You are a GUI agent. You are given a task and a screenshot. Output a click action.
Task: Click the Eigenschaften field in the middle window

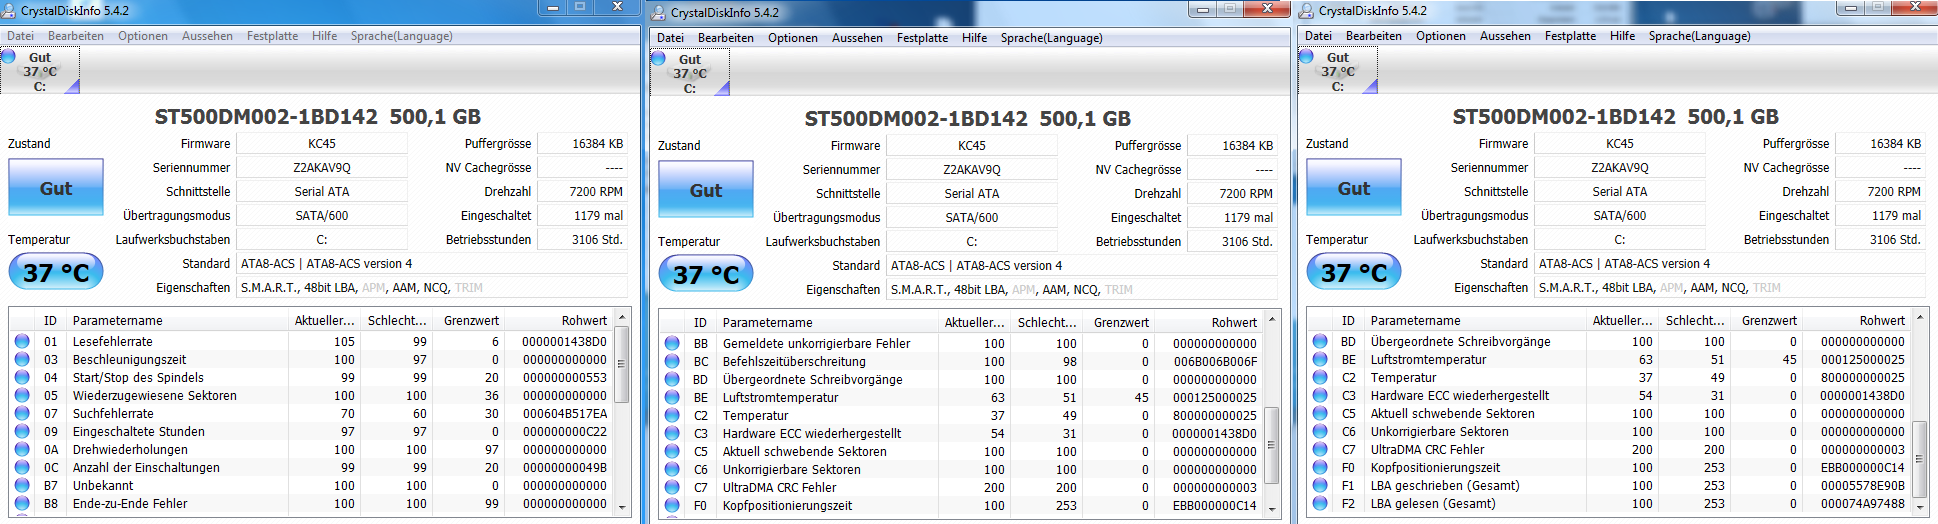click(x=1082, y=290)
